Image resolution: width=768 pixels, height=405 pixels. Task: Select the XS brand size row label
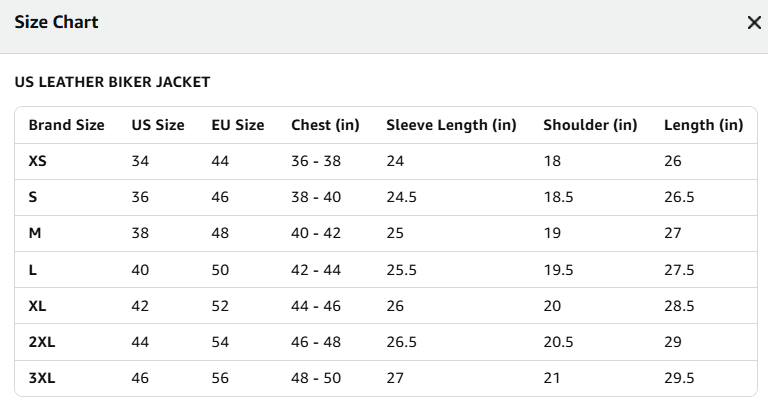click(37, 161)
